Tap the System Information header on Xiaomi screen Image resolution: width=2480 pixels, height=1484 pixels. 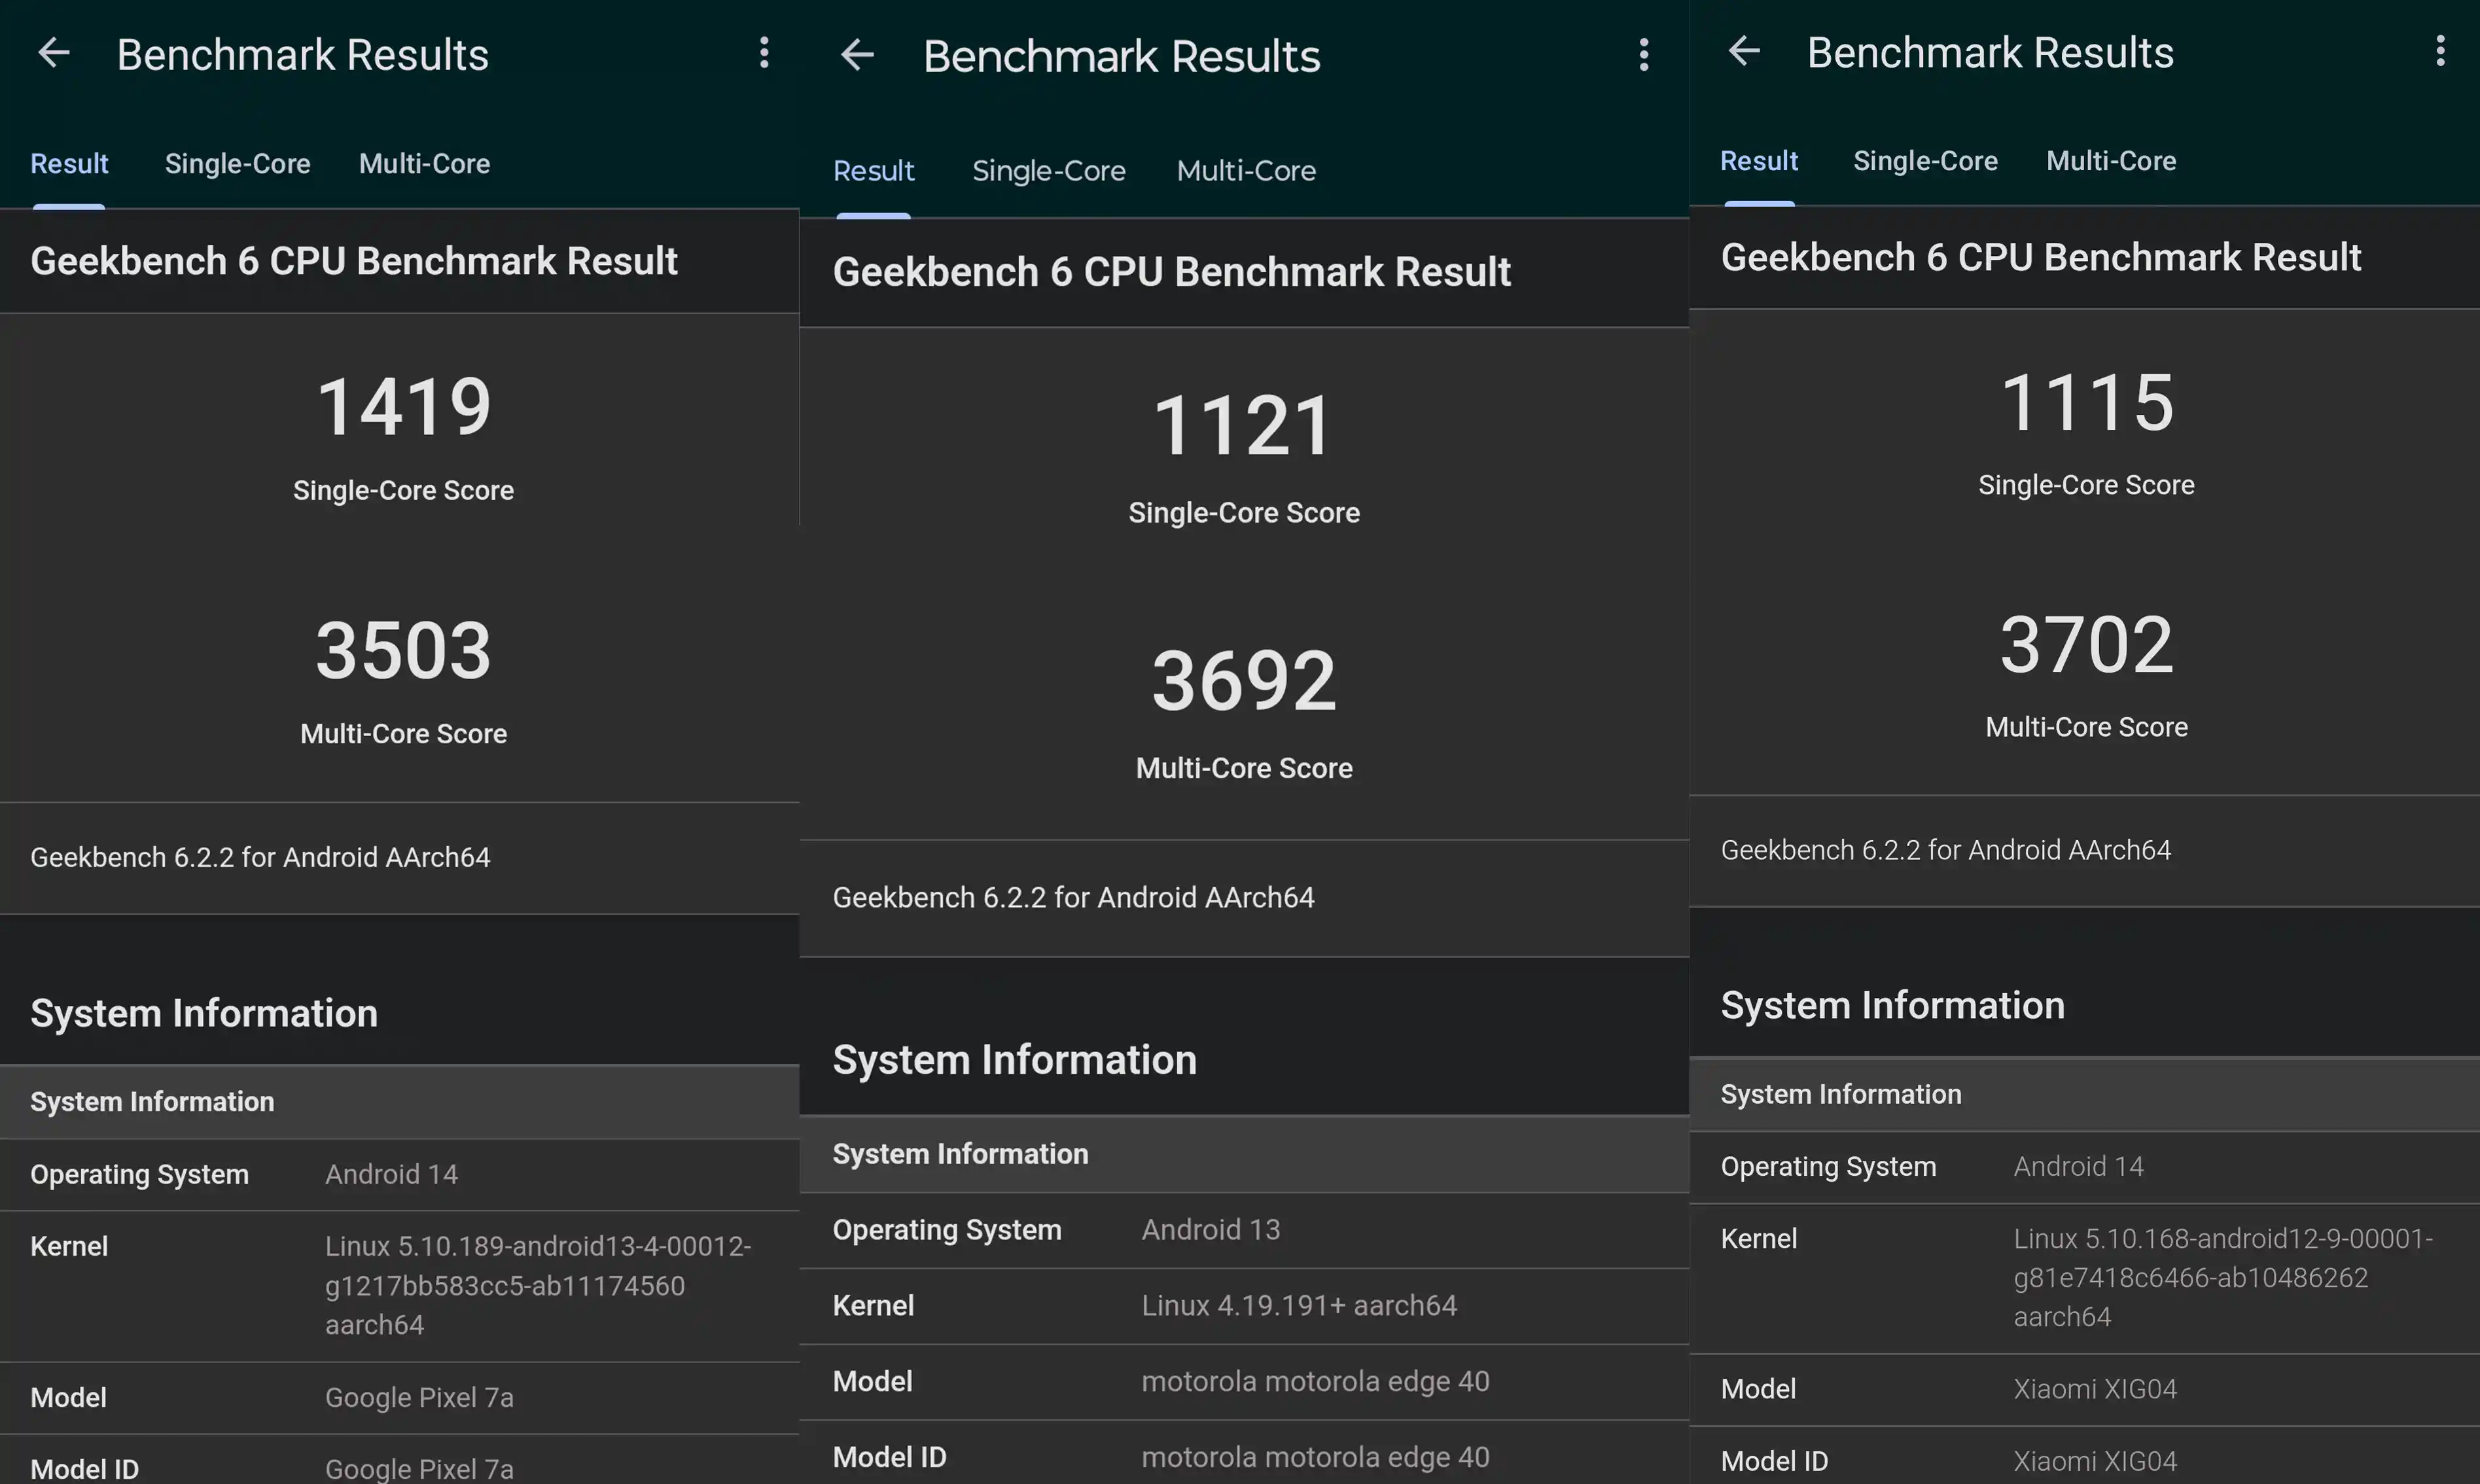[1894, 1005]
